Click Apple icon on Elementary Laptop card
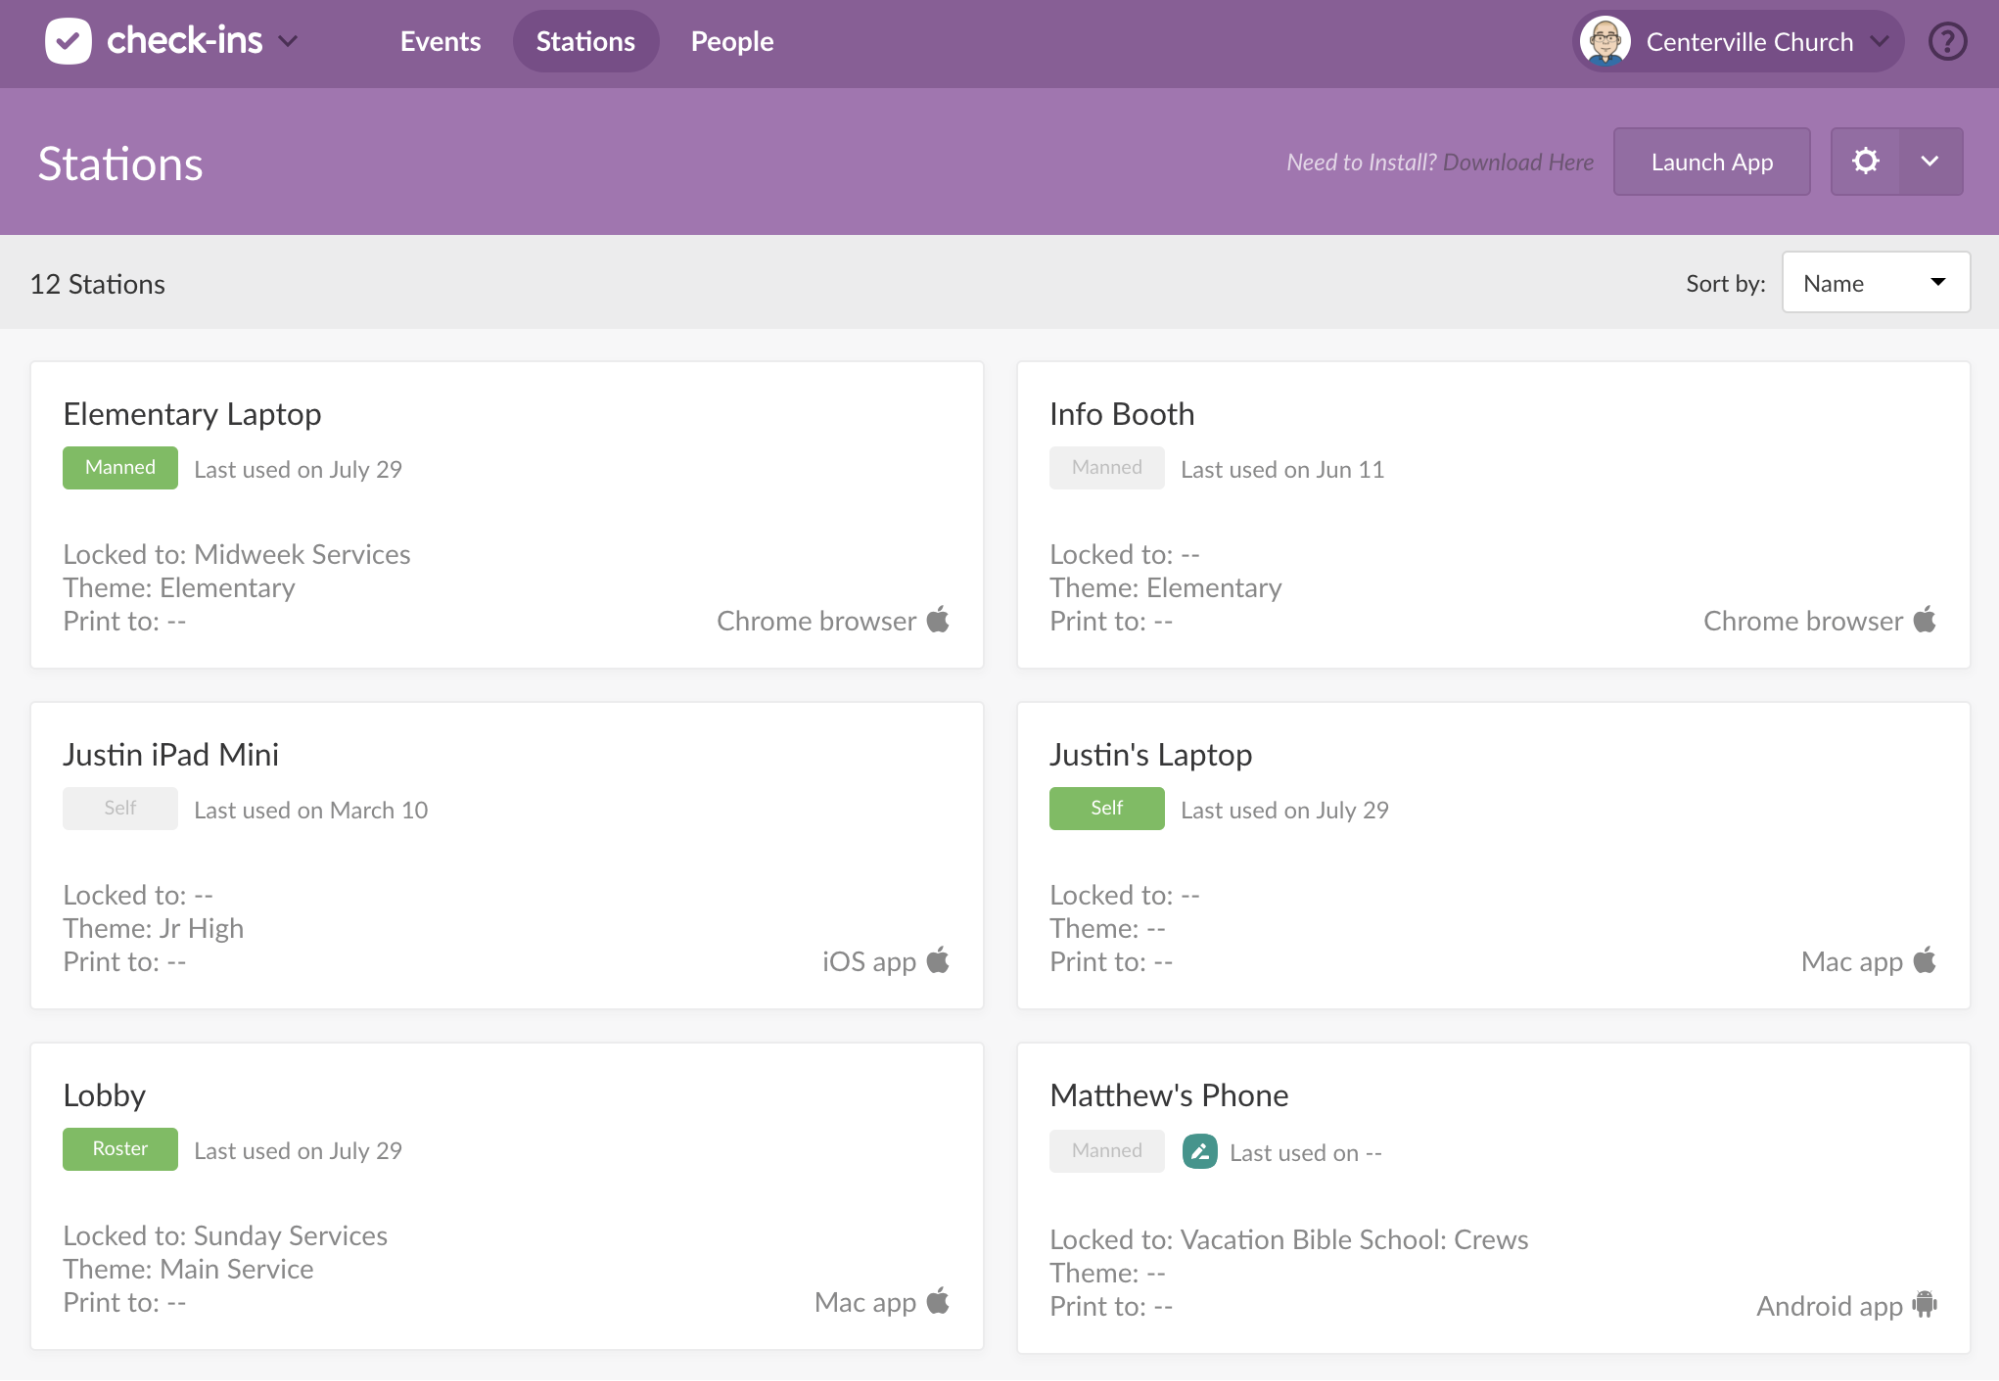 click(x=938, y=620)
